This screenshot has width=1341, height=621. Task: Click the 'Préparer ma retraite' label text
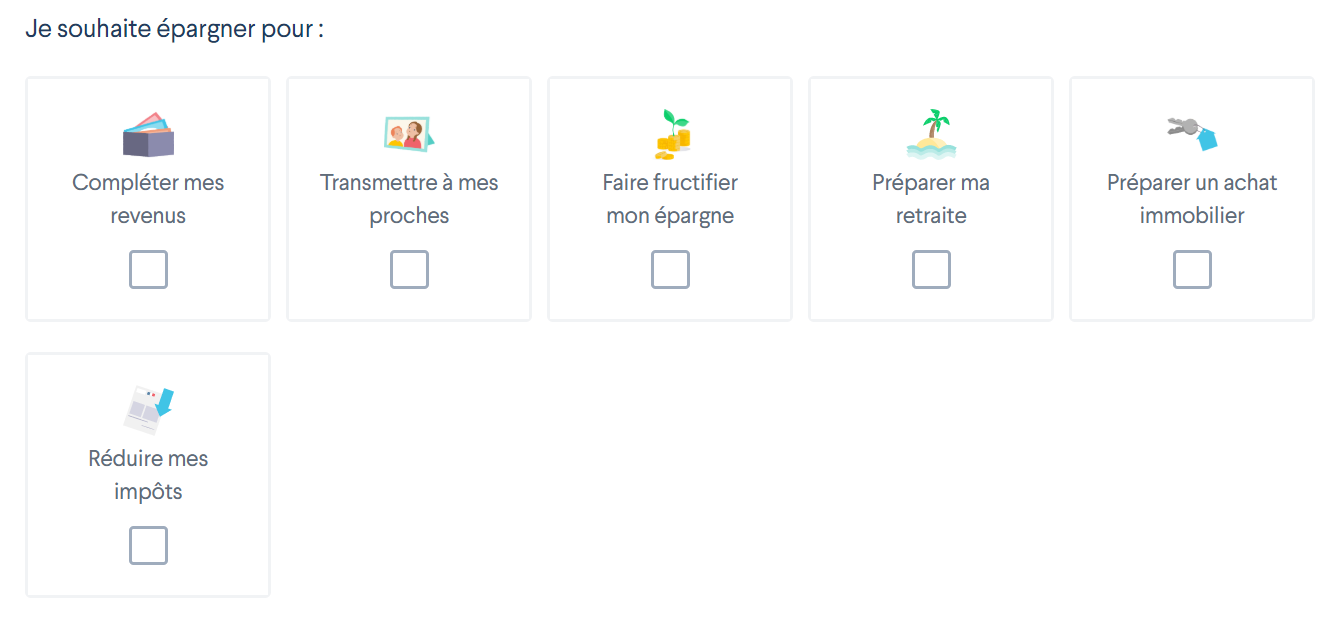coord(931,199)
